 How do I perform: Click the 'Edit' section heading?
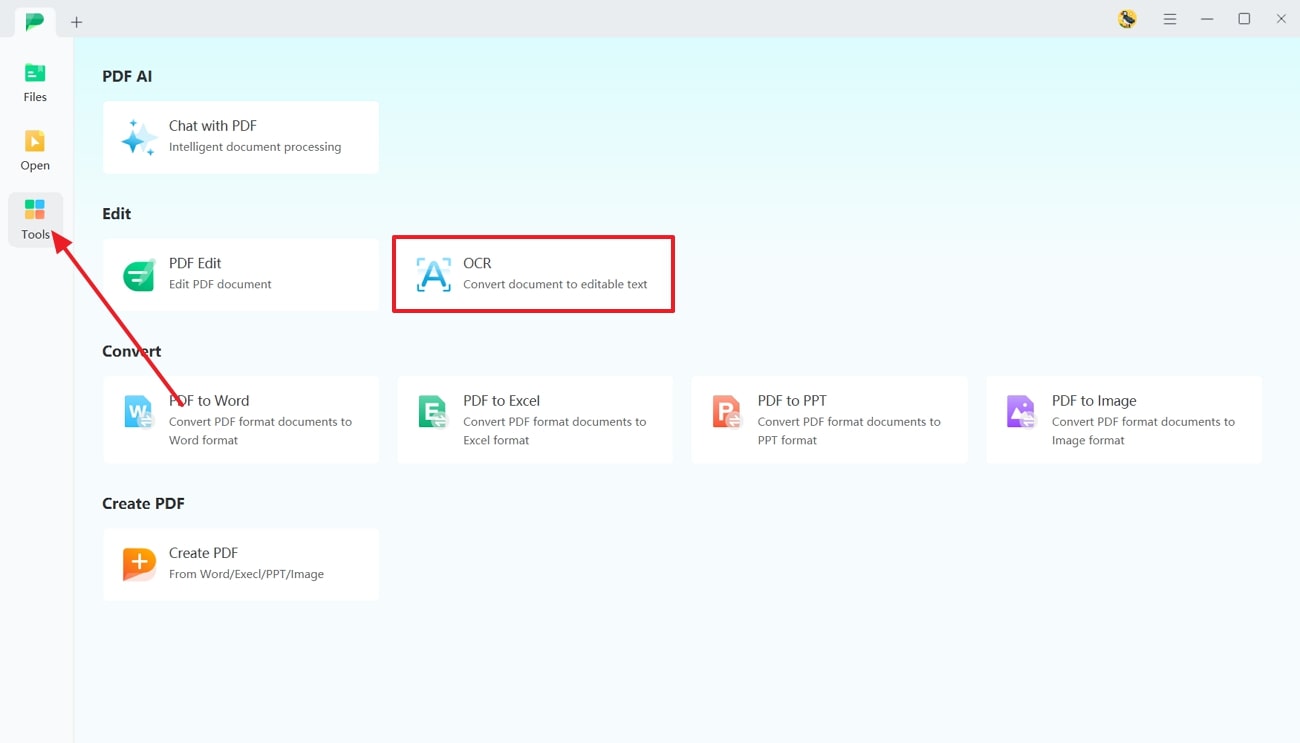116,214
